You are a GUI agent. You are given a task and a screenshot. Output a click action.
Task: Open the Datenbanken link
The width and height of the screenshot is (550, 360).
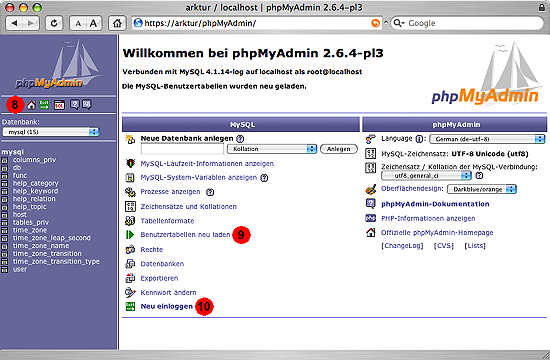[162, 264]
